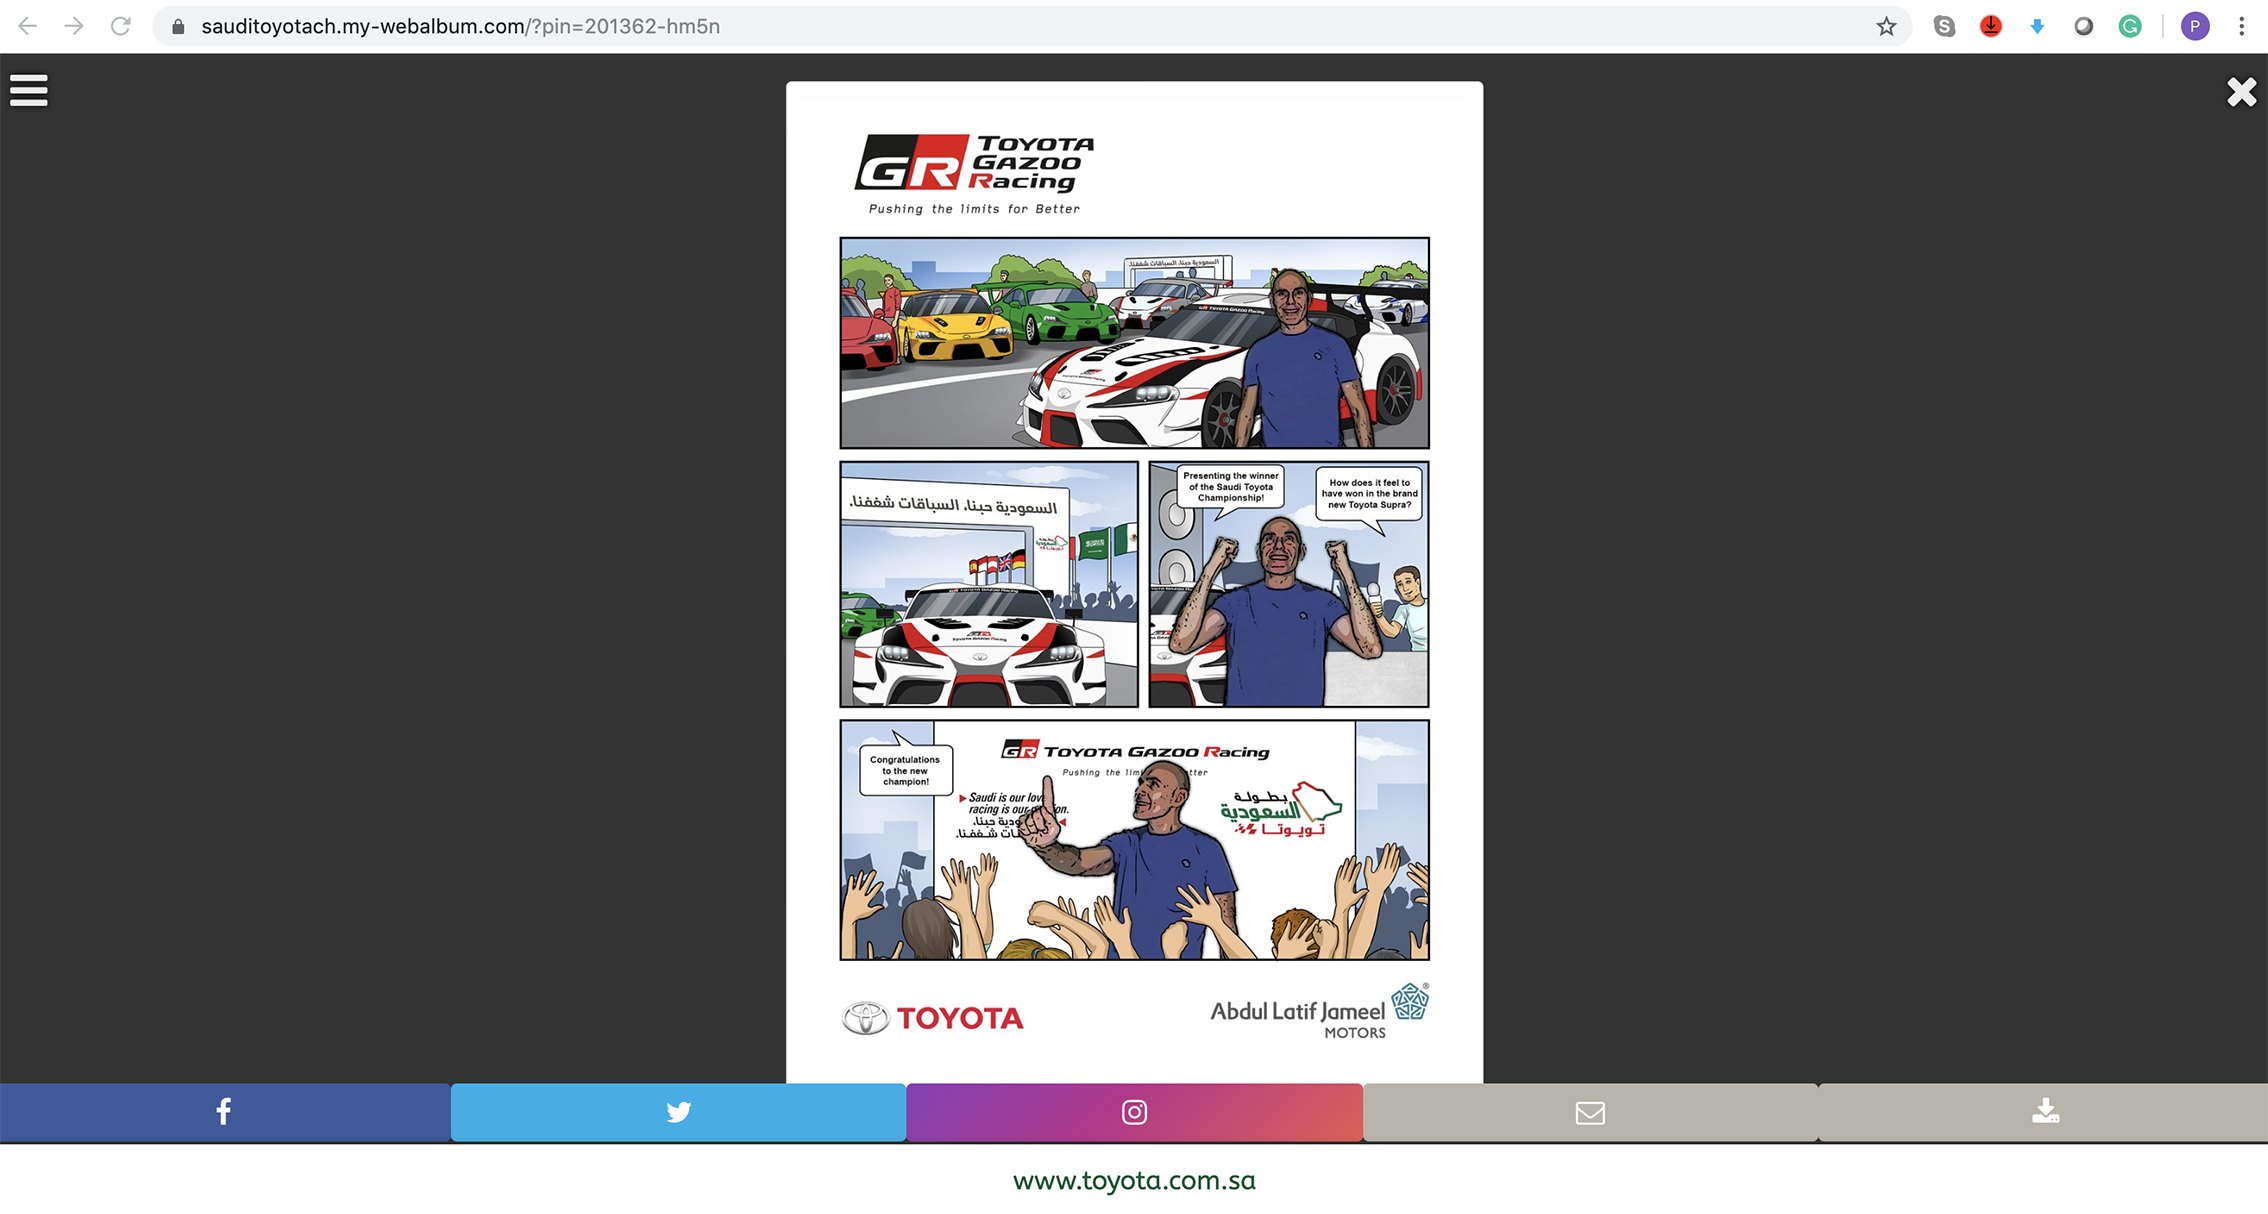Reload the current page
Image resolution: width=2268 pixels, height=1214 pixels.
120,26
